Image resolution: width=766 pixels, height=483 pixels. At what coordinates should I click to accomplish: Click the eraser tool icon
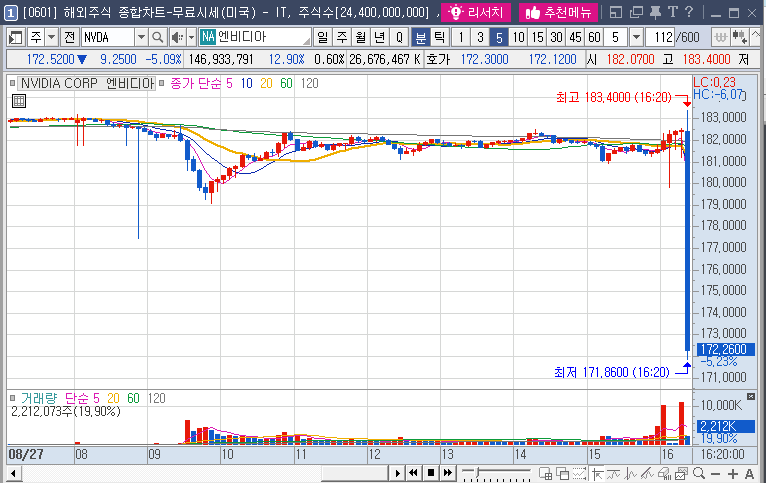(x=665, y=473)
